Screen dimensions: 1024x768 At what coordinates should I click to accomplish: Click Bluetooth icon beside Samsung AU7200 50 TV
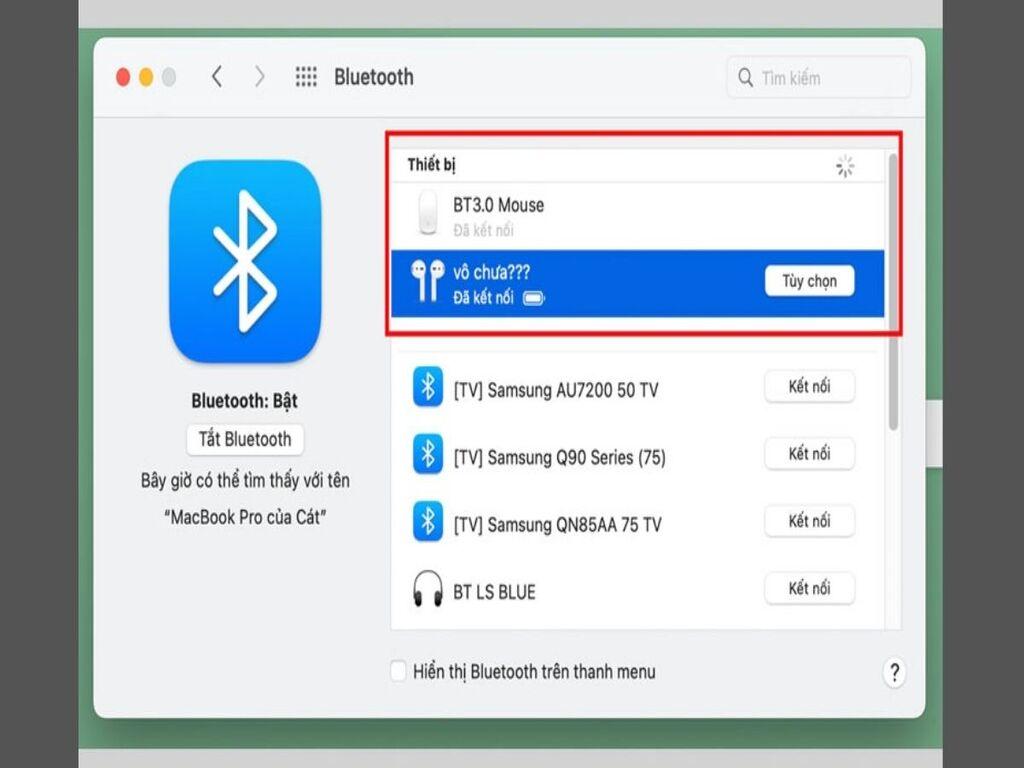(428, 387)
